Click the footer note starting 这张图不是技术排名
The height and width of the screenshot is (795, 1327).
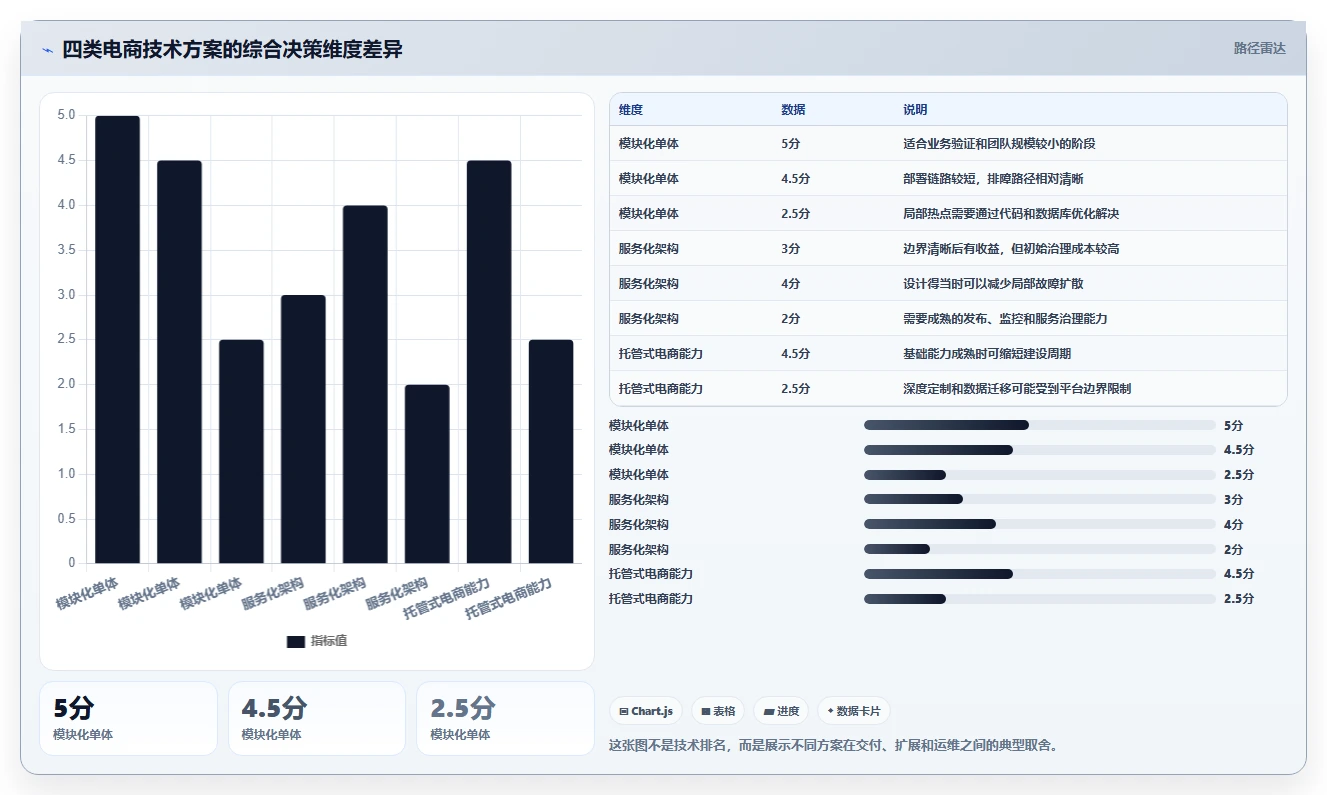(833, 745)
